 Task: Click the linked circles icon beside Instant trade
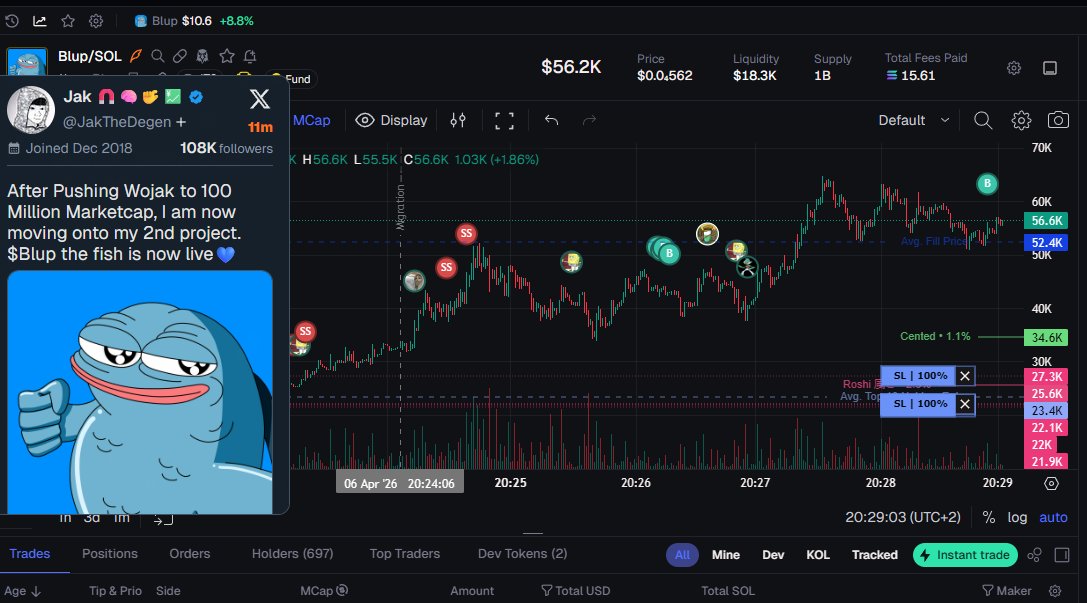pyautogui.click(x=1034, y=554)
